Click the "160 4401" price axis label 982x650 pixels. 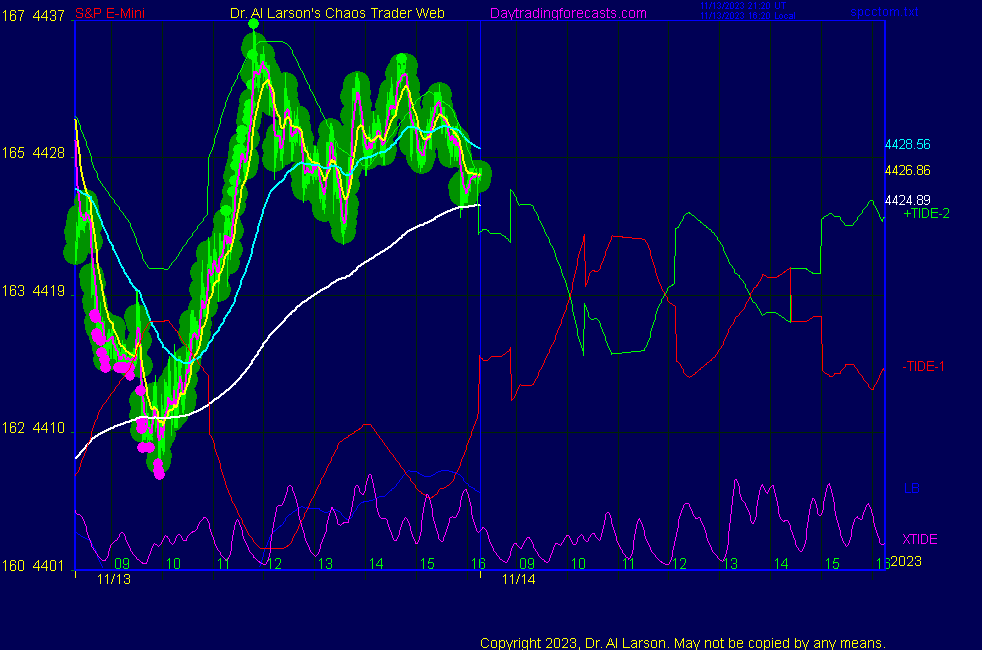coord(33,566)
